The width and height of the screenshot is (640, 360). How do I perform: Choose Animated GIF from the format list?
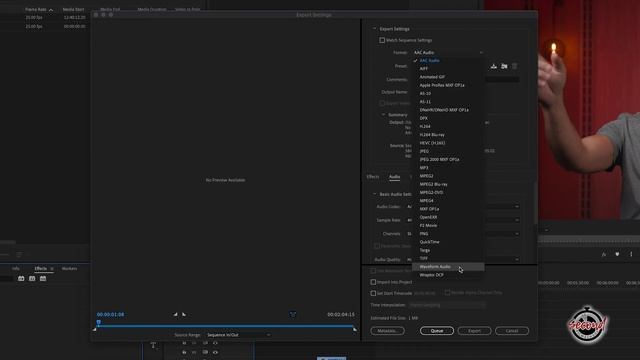pyautogui.click(x=448, y=77)
